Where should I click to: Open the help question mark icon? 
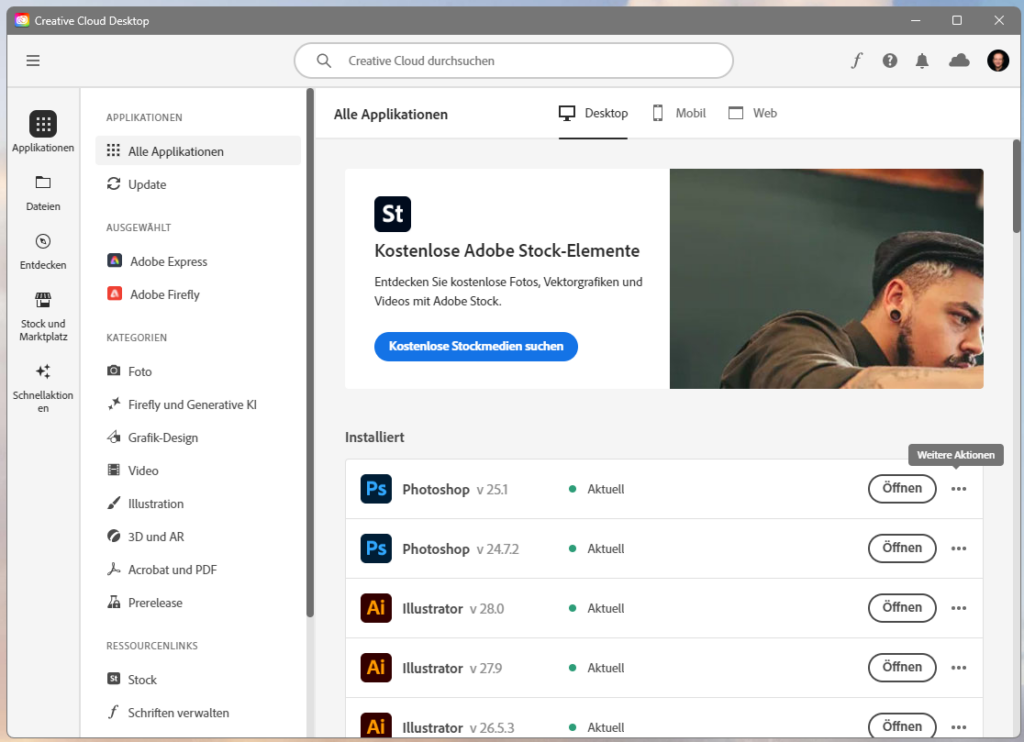tap(889, 61)
